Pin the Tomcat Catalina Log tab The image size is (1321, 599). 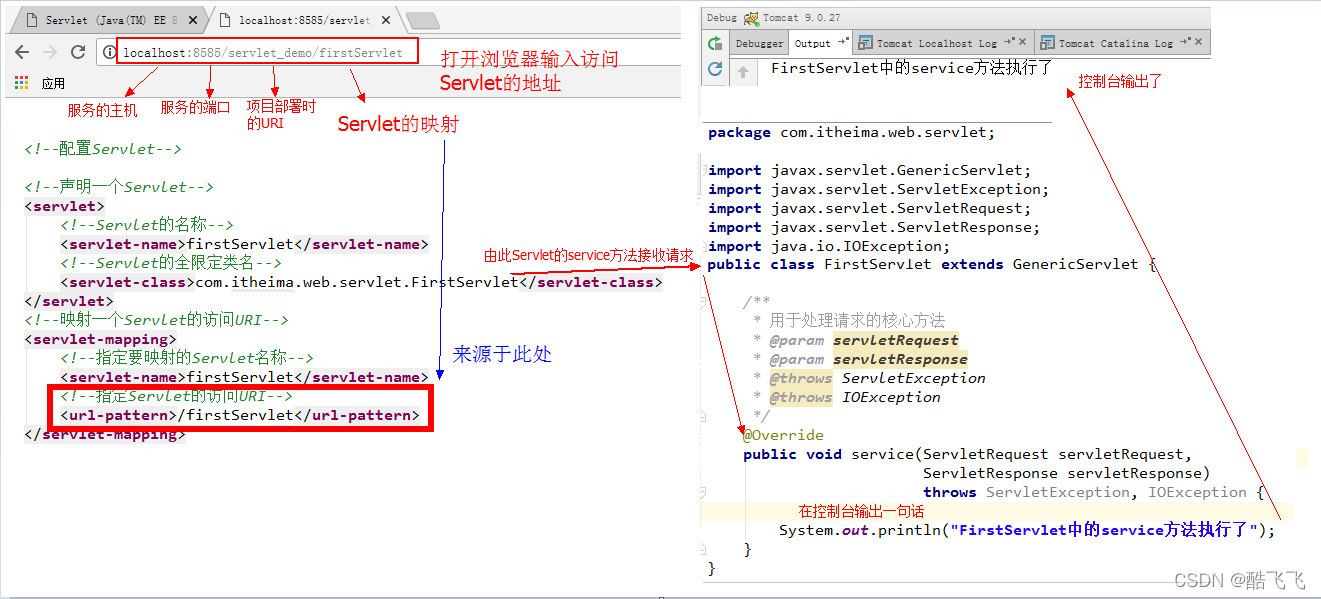1187,42
